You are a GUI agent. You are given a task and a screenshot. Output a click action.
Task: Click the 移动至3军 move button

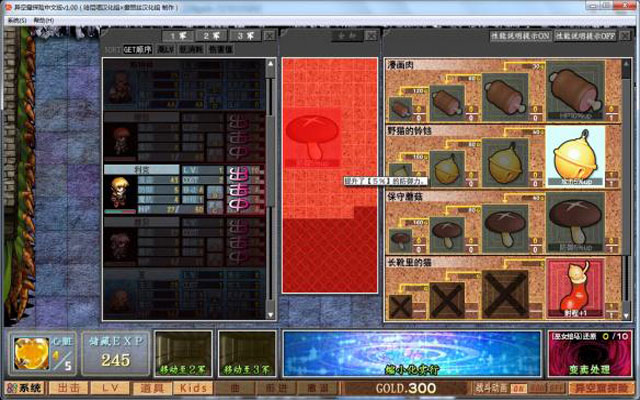pyautogui.click(x=247, y=354)
